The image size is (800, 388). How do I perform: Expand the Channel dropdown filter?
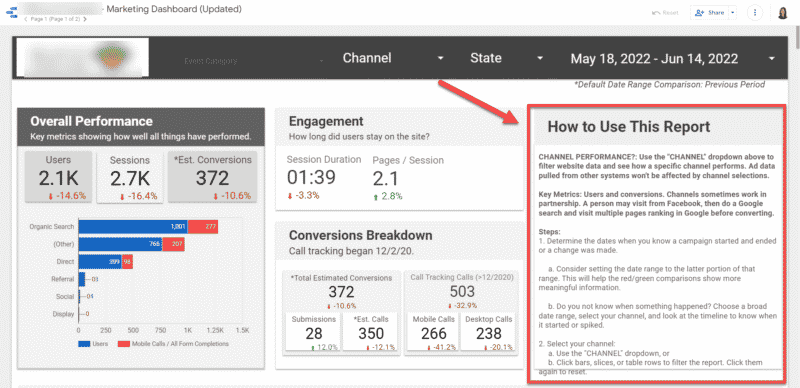393,58
